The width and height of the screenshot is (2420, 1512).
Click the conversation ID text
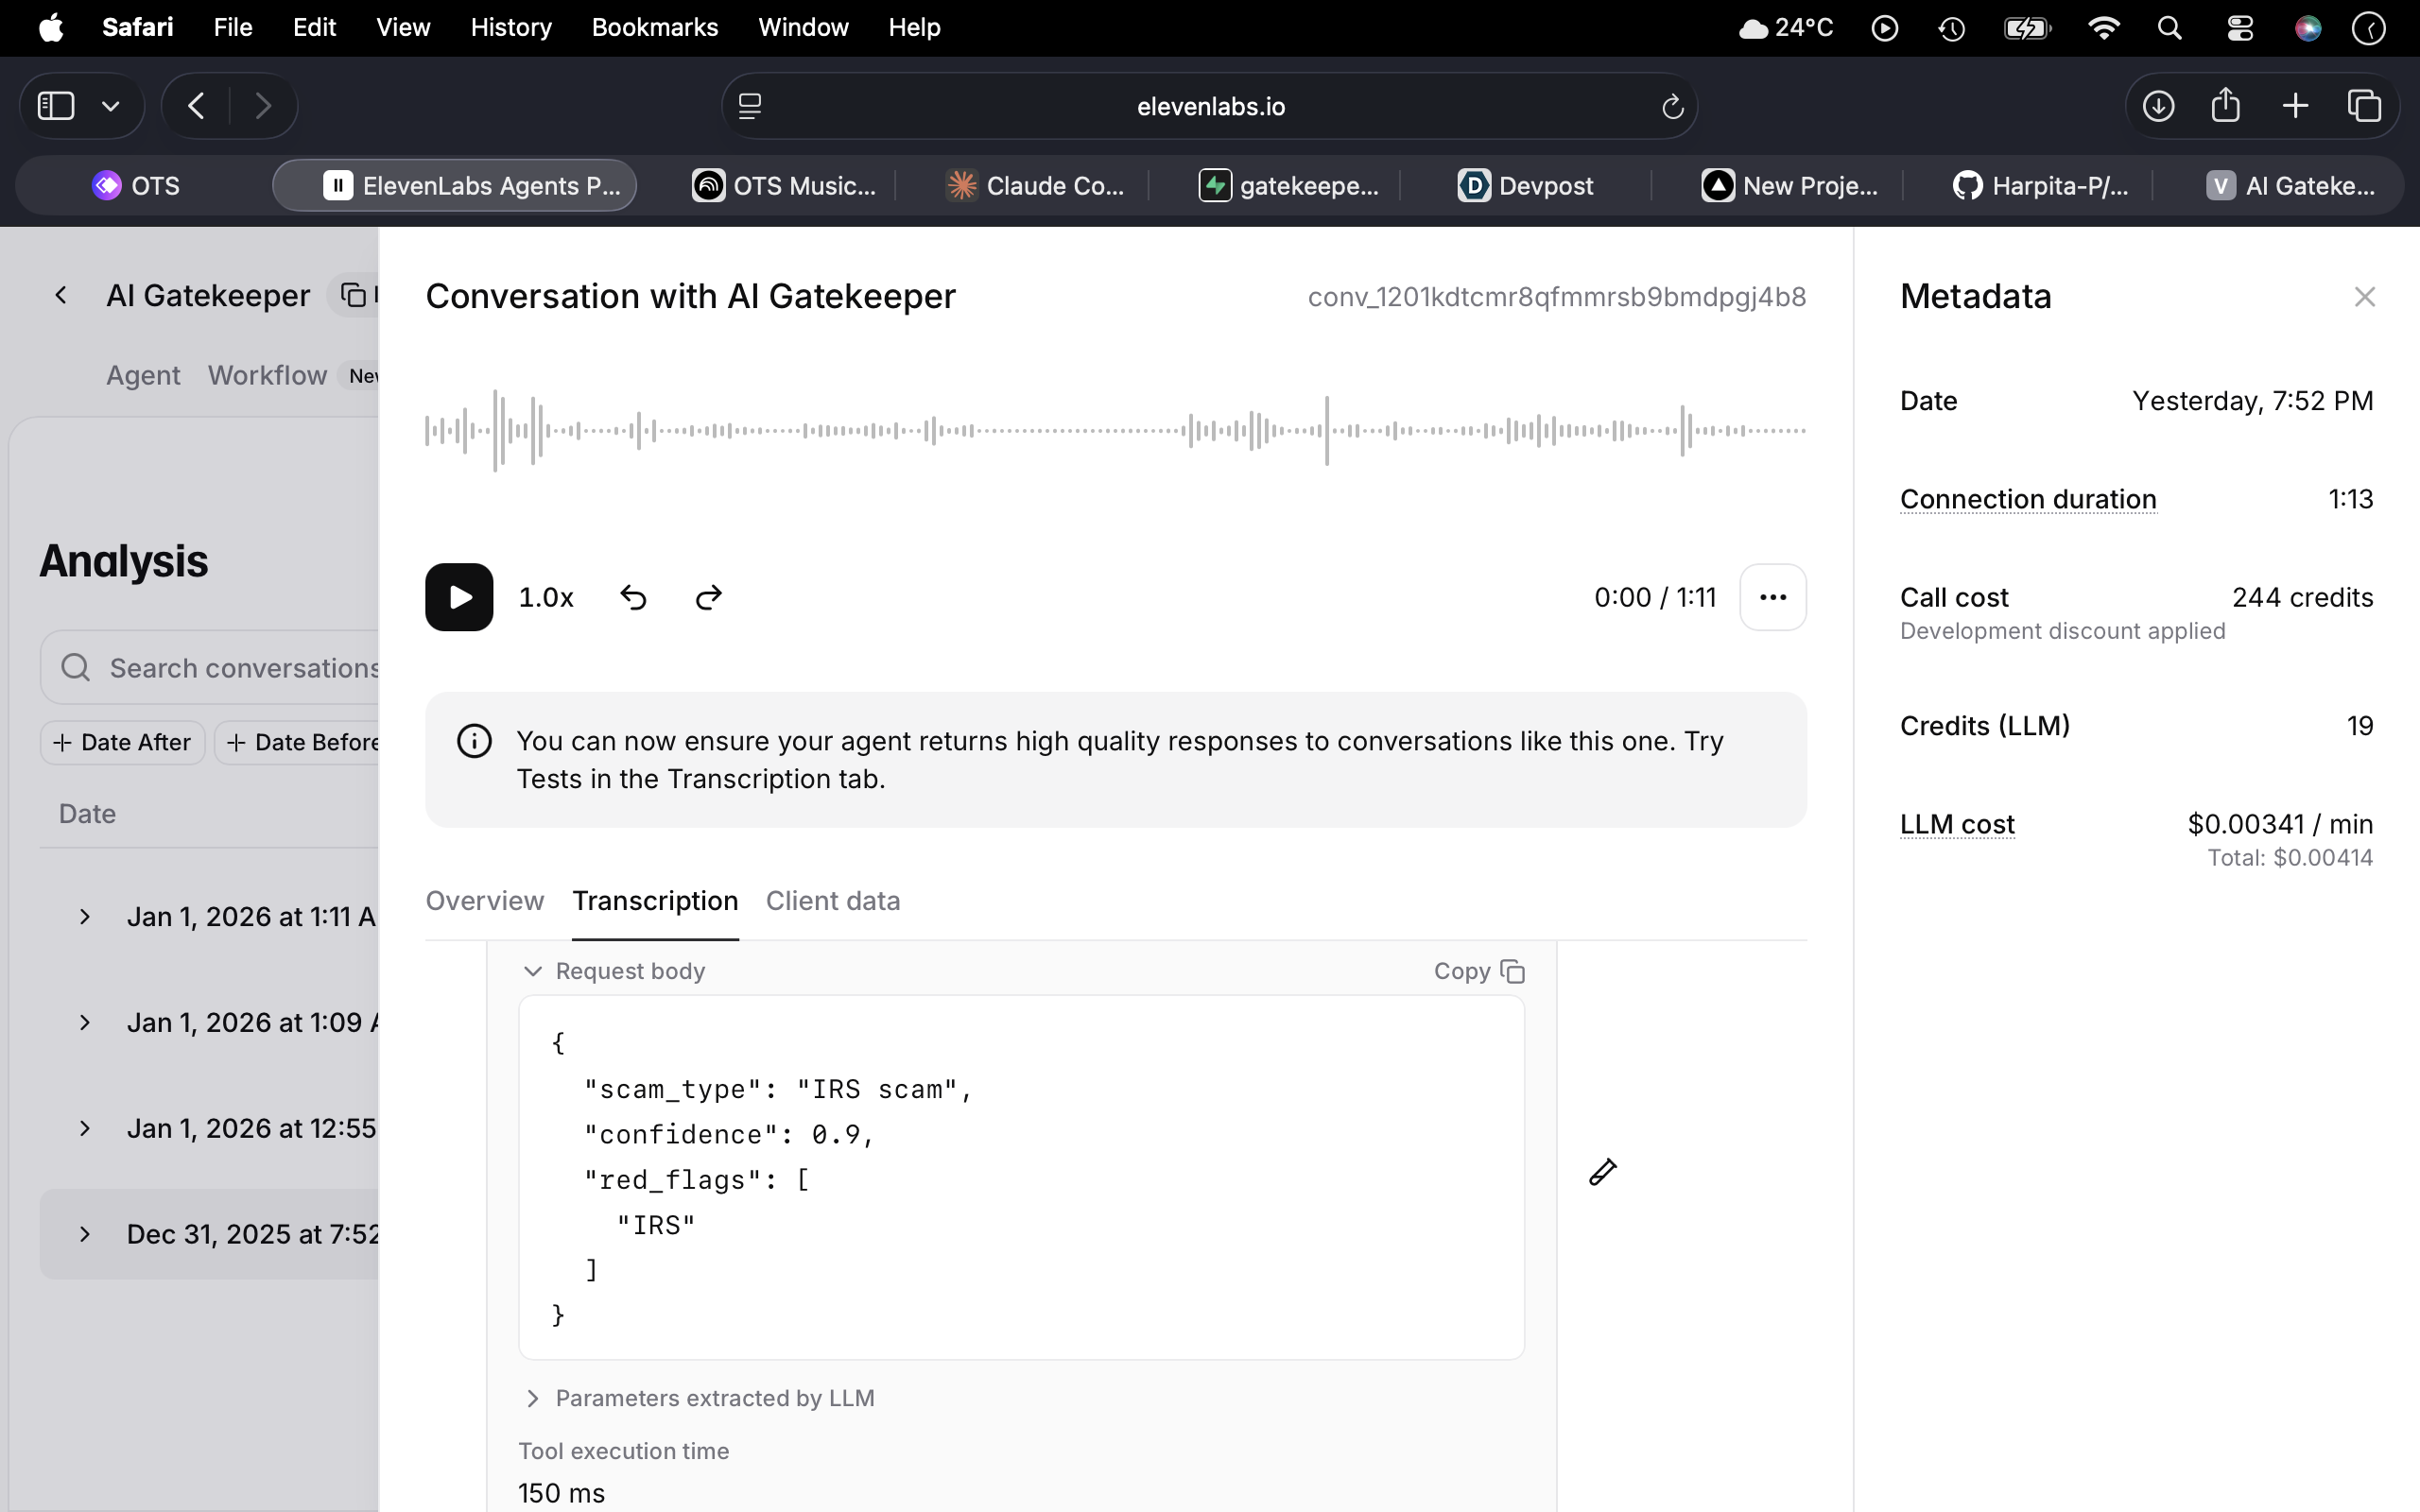pyautogui.click(x=1557, y=297)
